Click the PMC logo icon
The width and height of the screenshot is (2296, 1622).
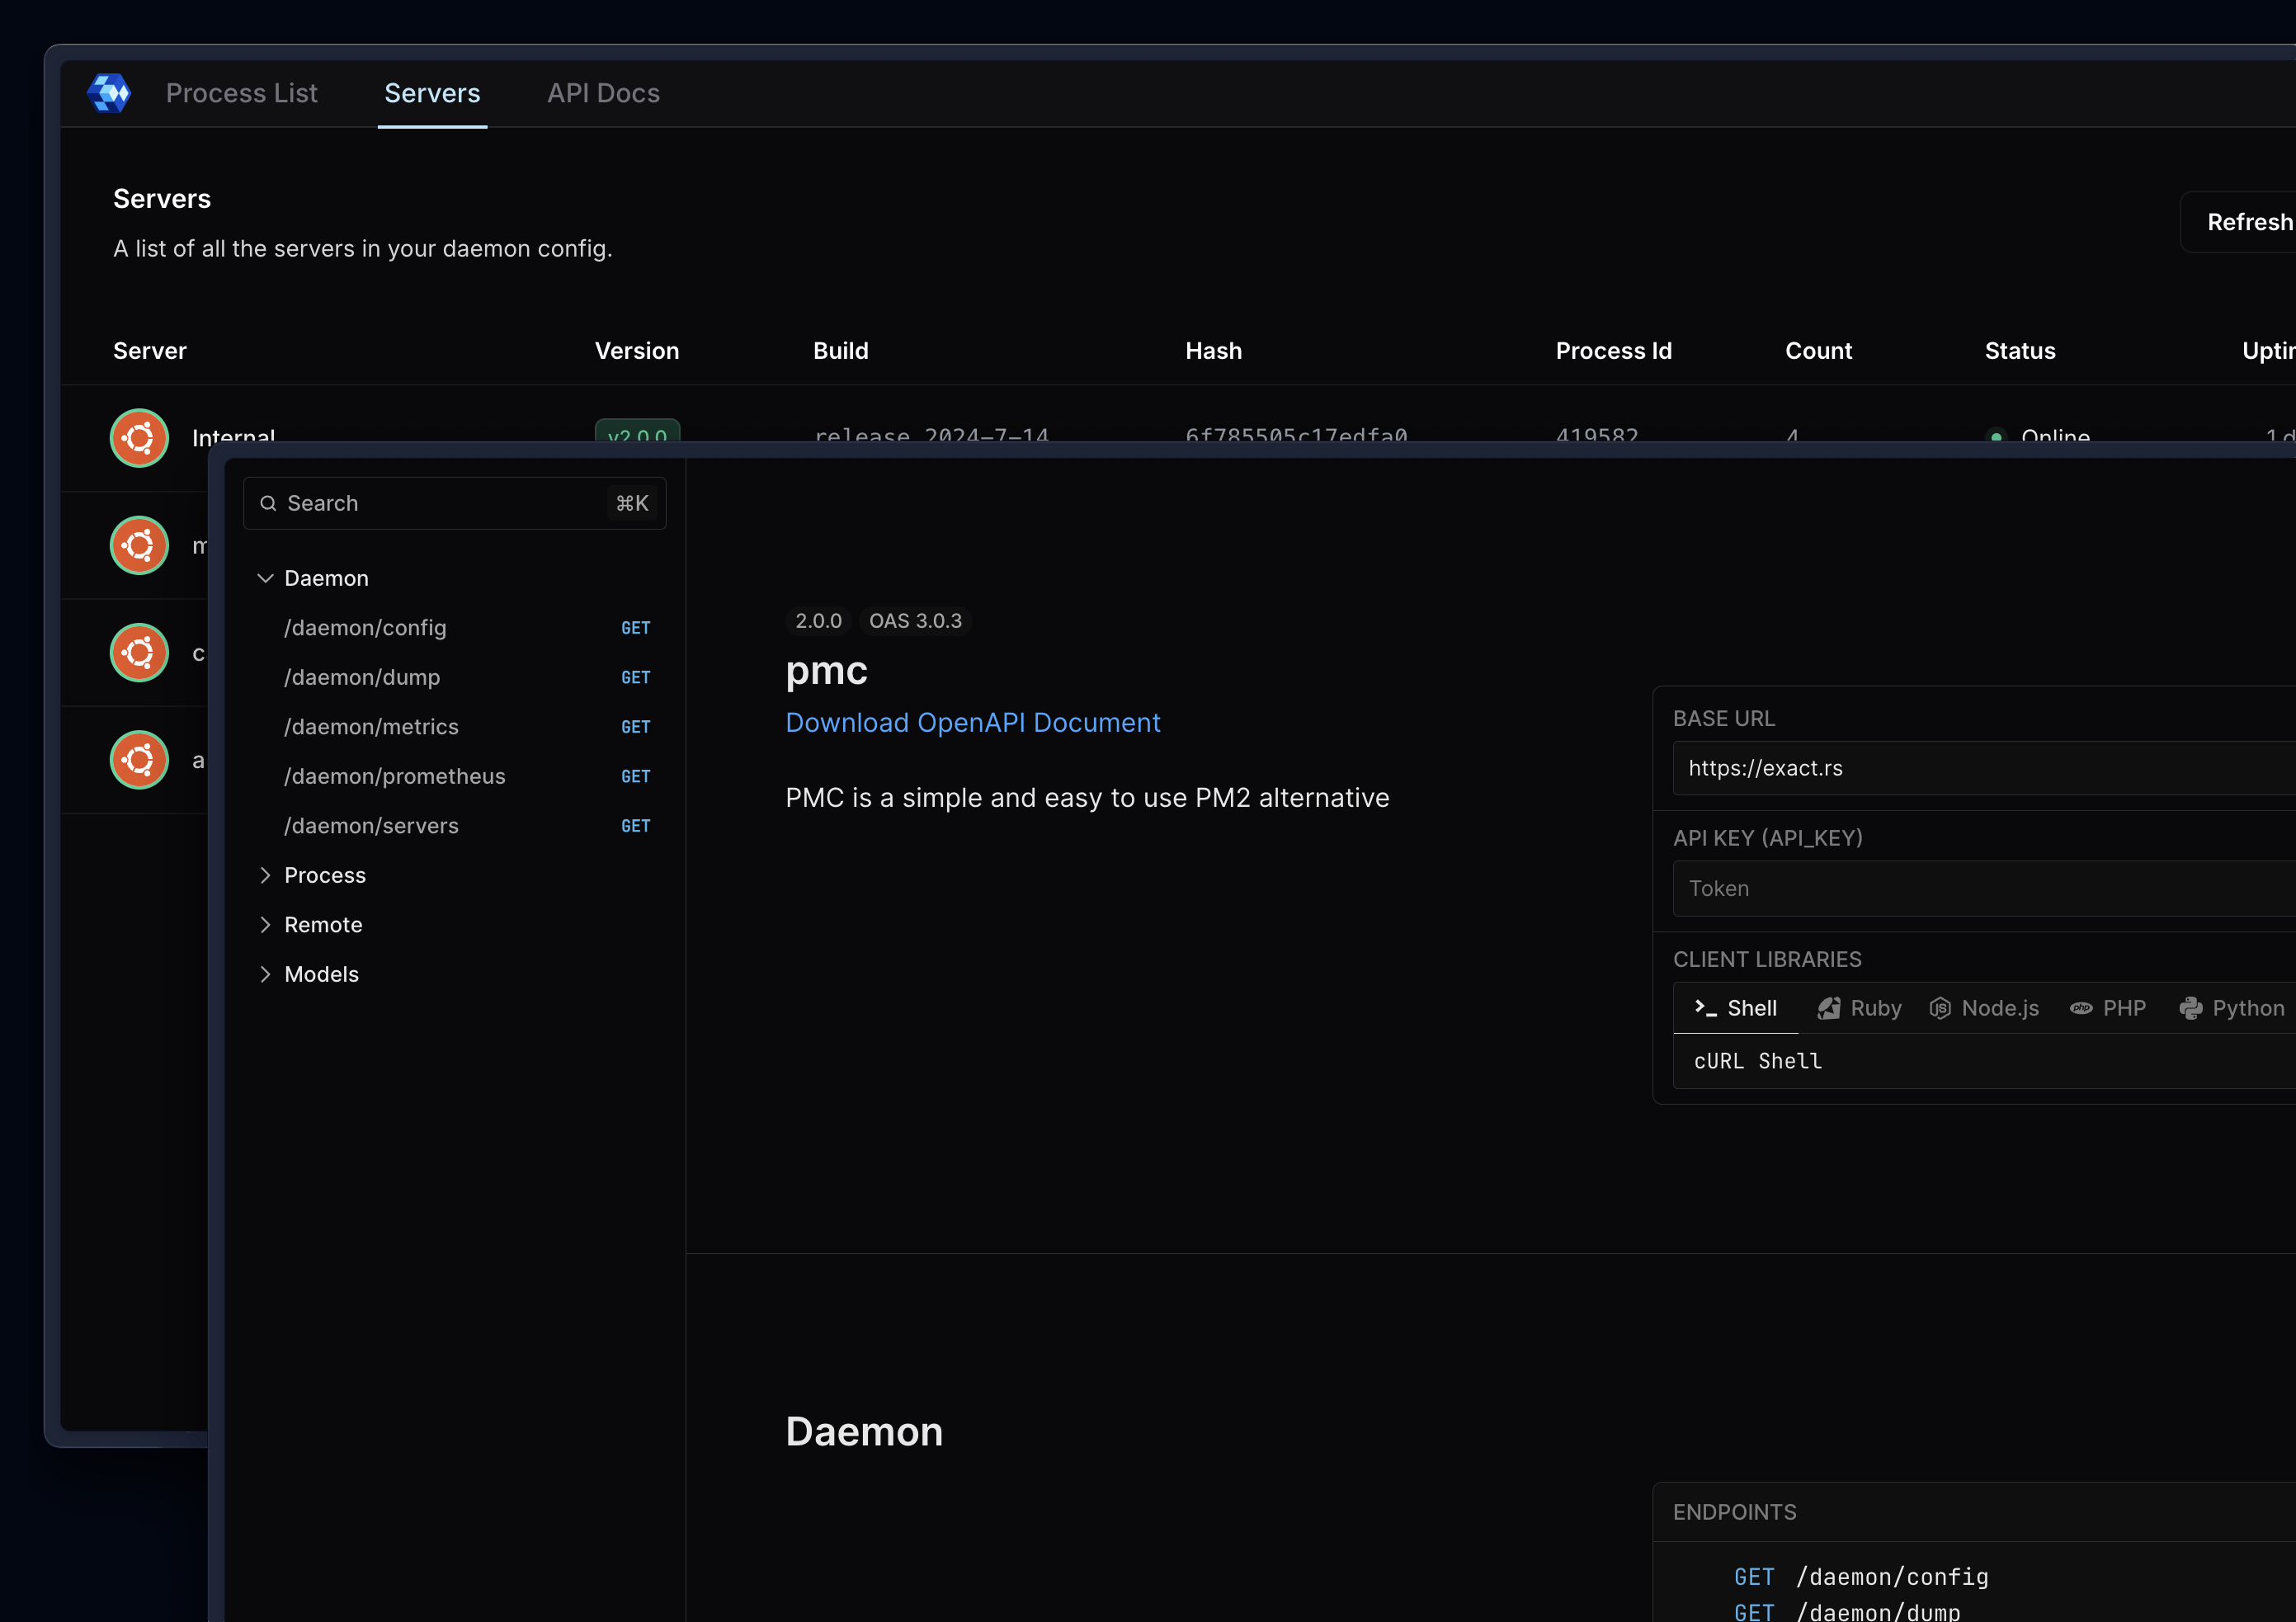(x=109, y=93)
